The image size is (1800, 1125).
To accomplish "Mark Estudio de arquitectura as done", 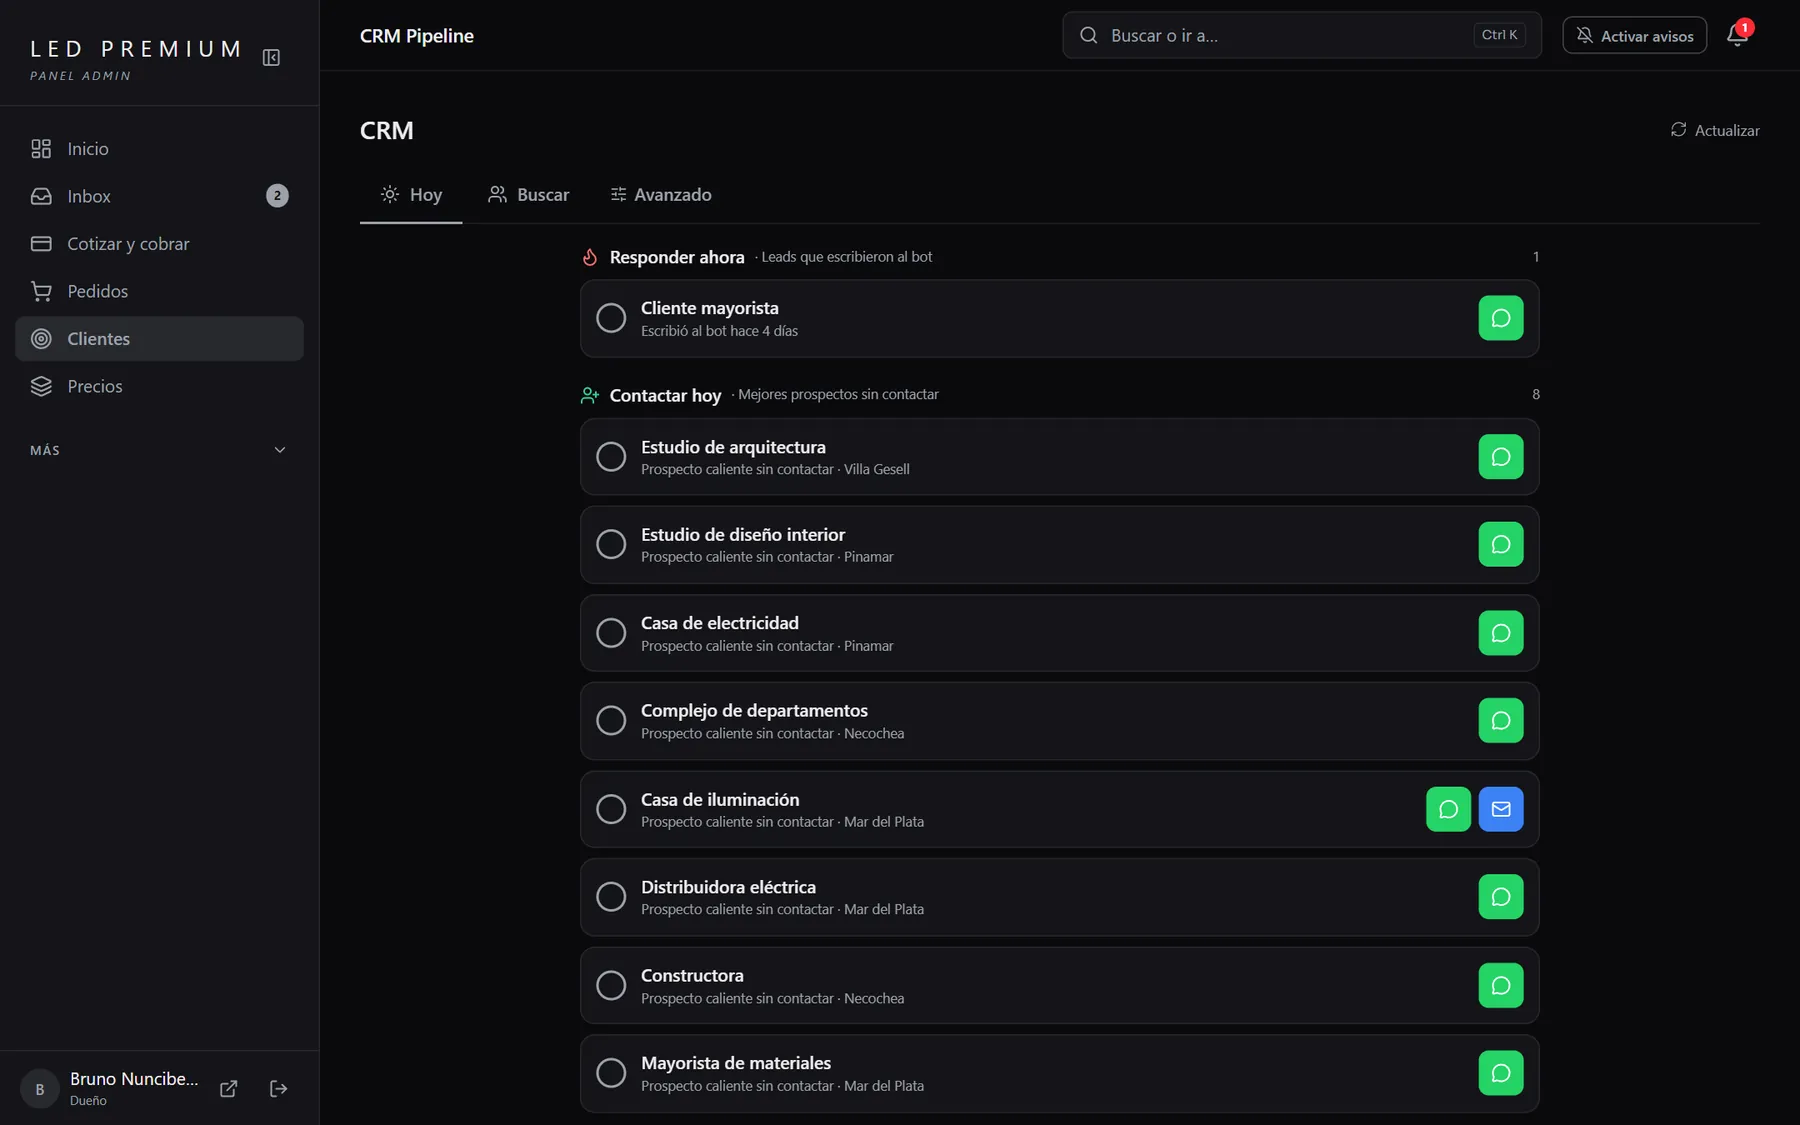I will click(x=611, y=456).
